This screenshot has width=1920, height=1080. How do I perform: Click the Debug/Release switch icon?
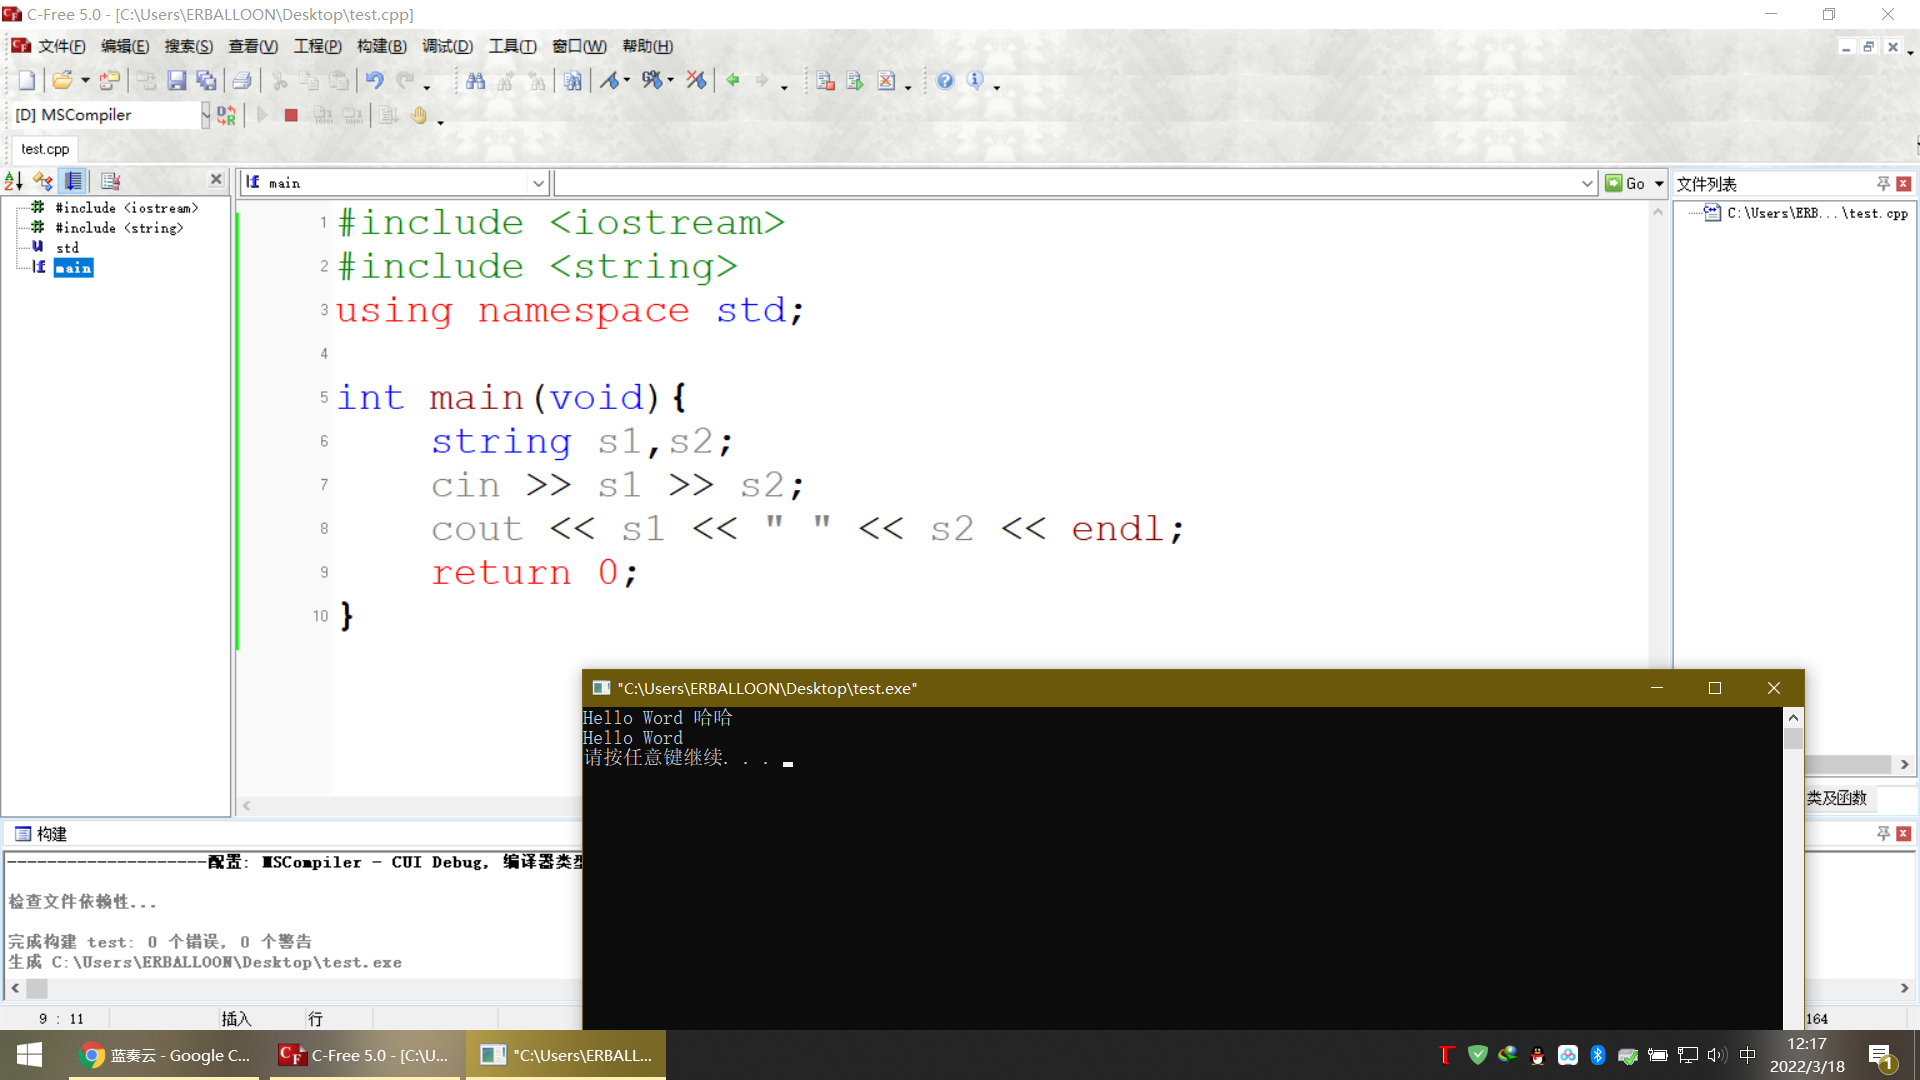tap(227, 115)
